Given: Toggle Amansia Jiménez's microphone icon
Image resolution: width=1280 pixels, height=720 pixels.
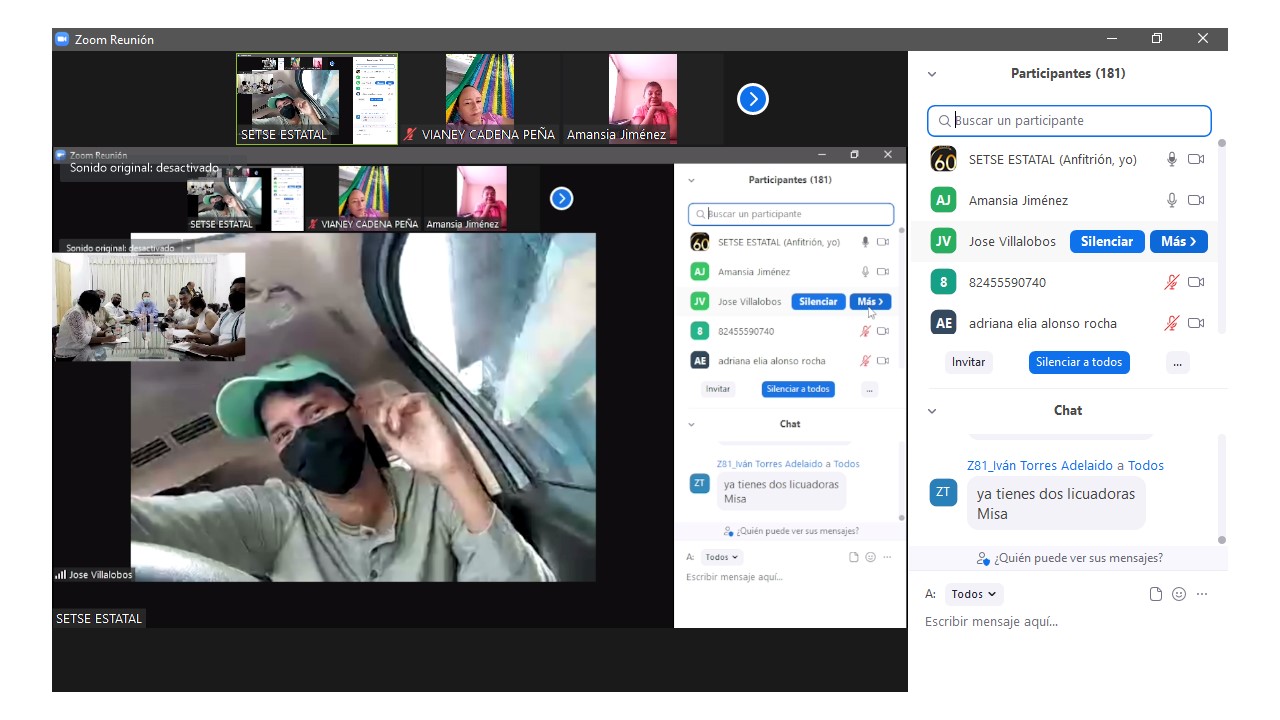Looking at the screenshot, I should click(x=1172, y=200).
